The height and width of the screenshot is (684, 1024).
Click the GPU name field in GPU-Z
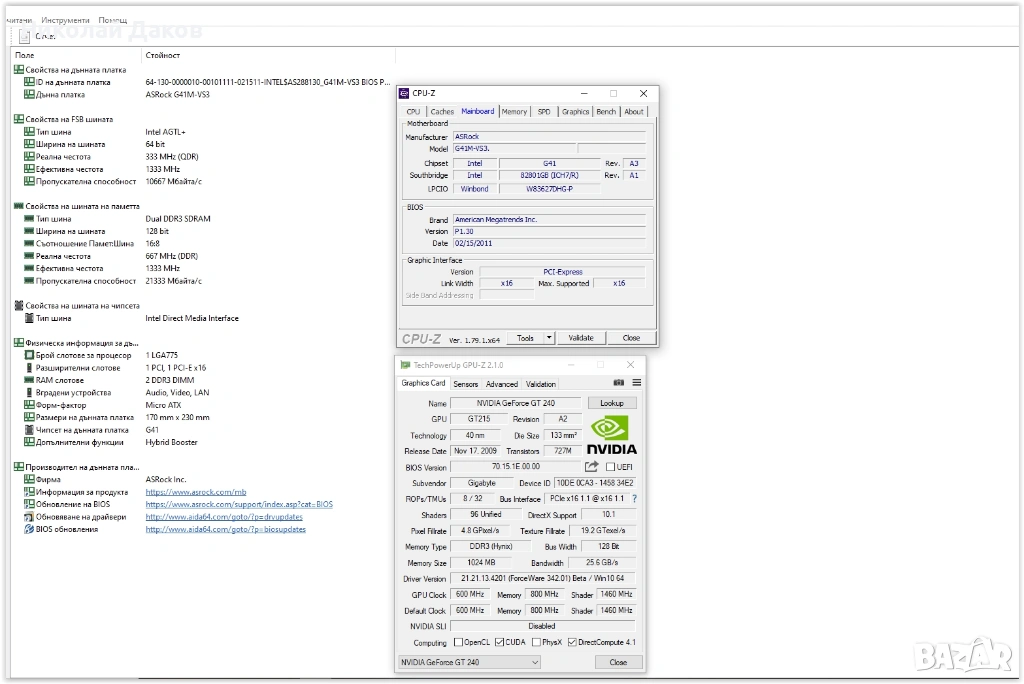[517, 403]
